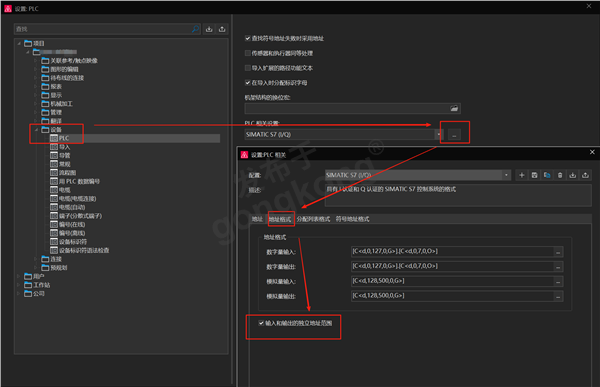Switch to the 符号地址格式 tab
This screenshot has width=600, height=387.
[x=352, y=219]
